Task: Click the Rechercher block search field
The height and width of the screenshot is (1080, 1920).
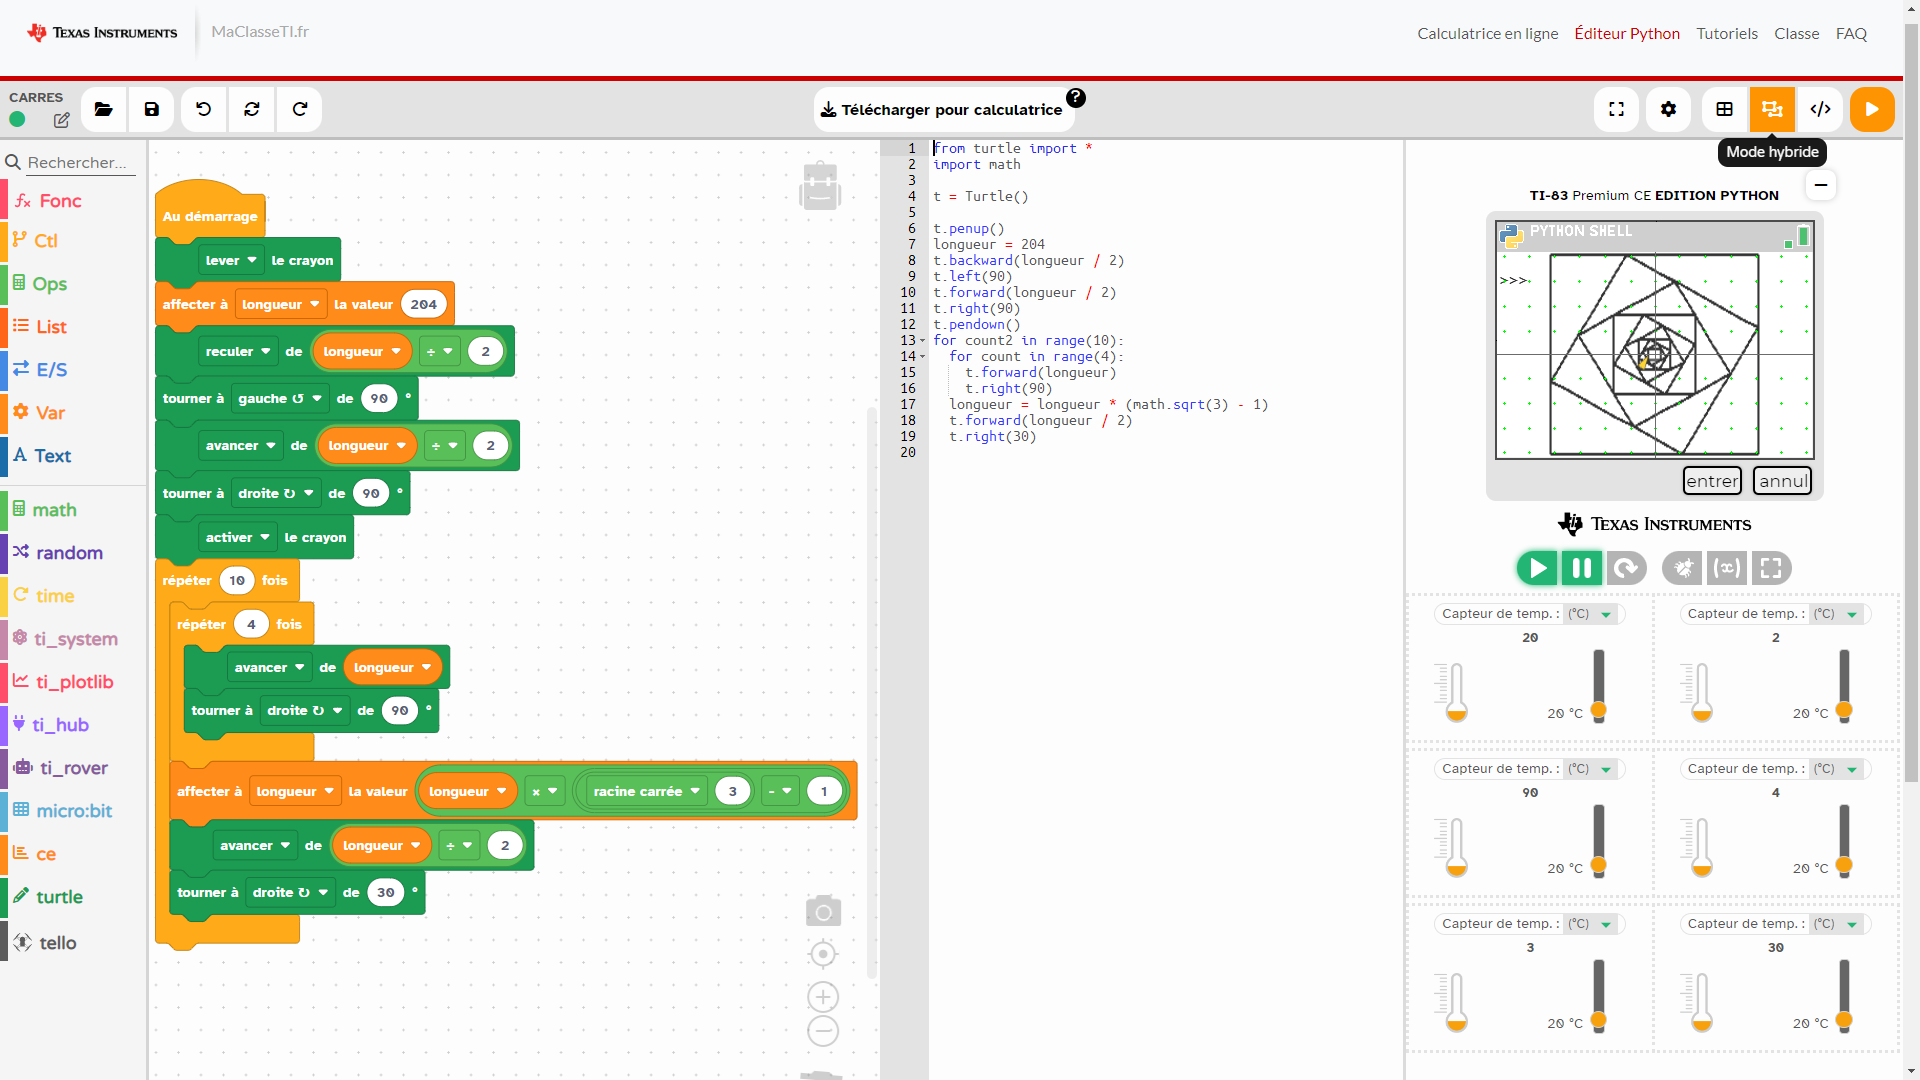Action: [x=80, y=162]
